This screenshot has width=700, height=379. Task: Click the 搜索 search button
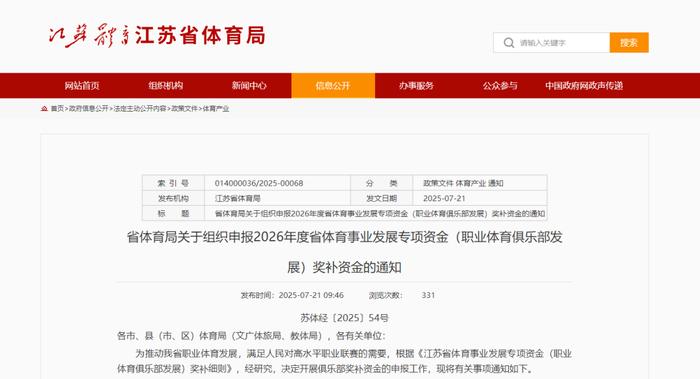(629, 43)
